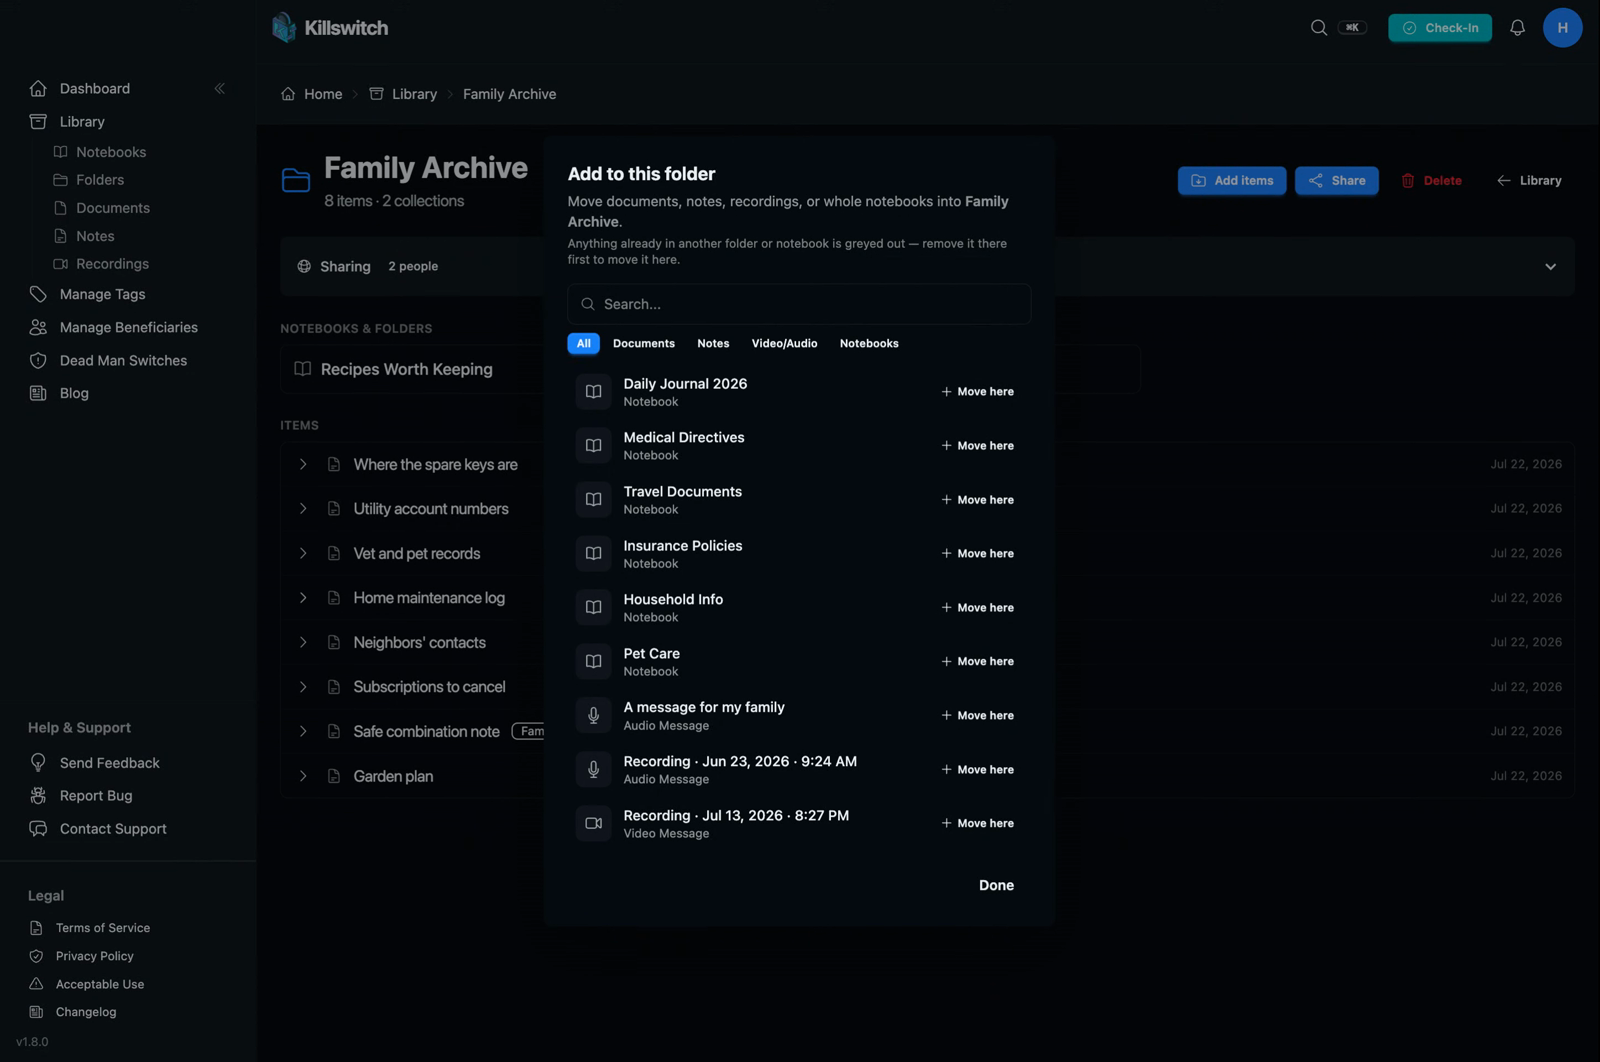Image resolution: width=1600 pixels, height=1062 pixels.
Task: Focus the Search field in dialog
Action: 799,304
